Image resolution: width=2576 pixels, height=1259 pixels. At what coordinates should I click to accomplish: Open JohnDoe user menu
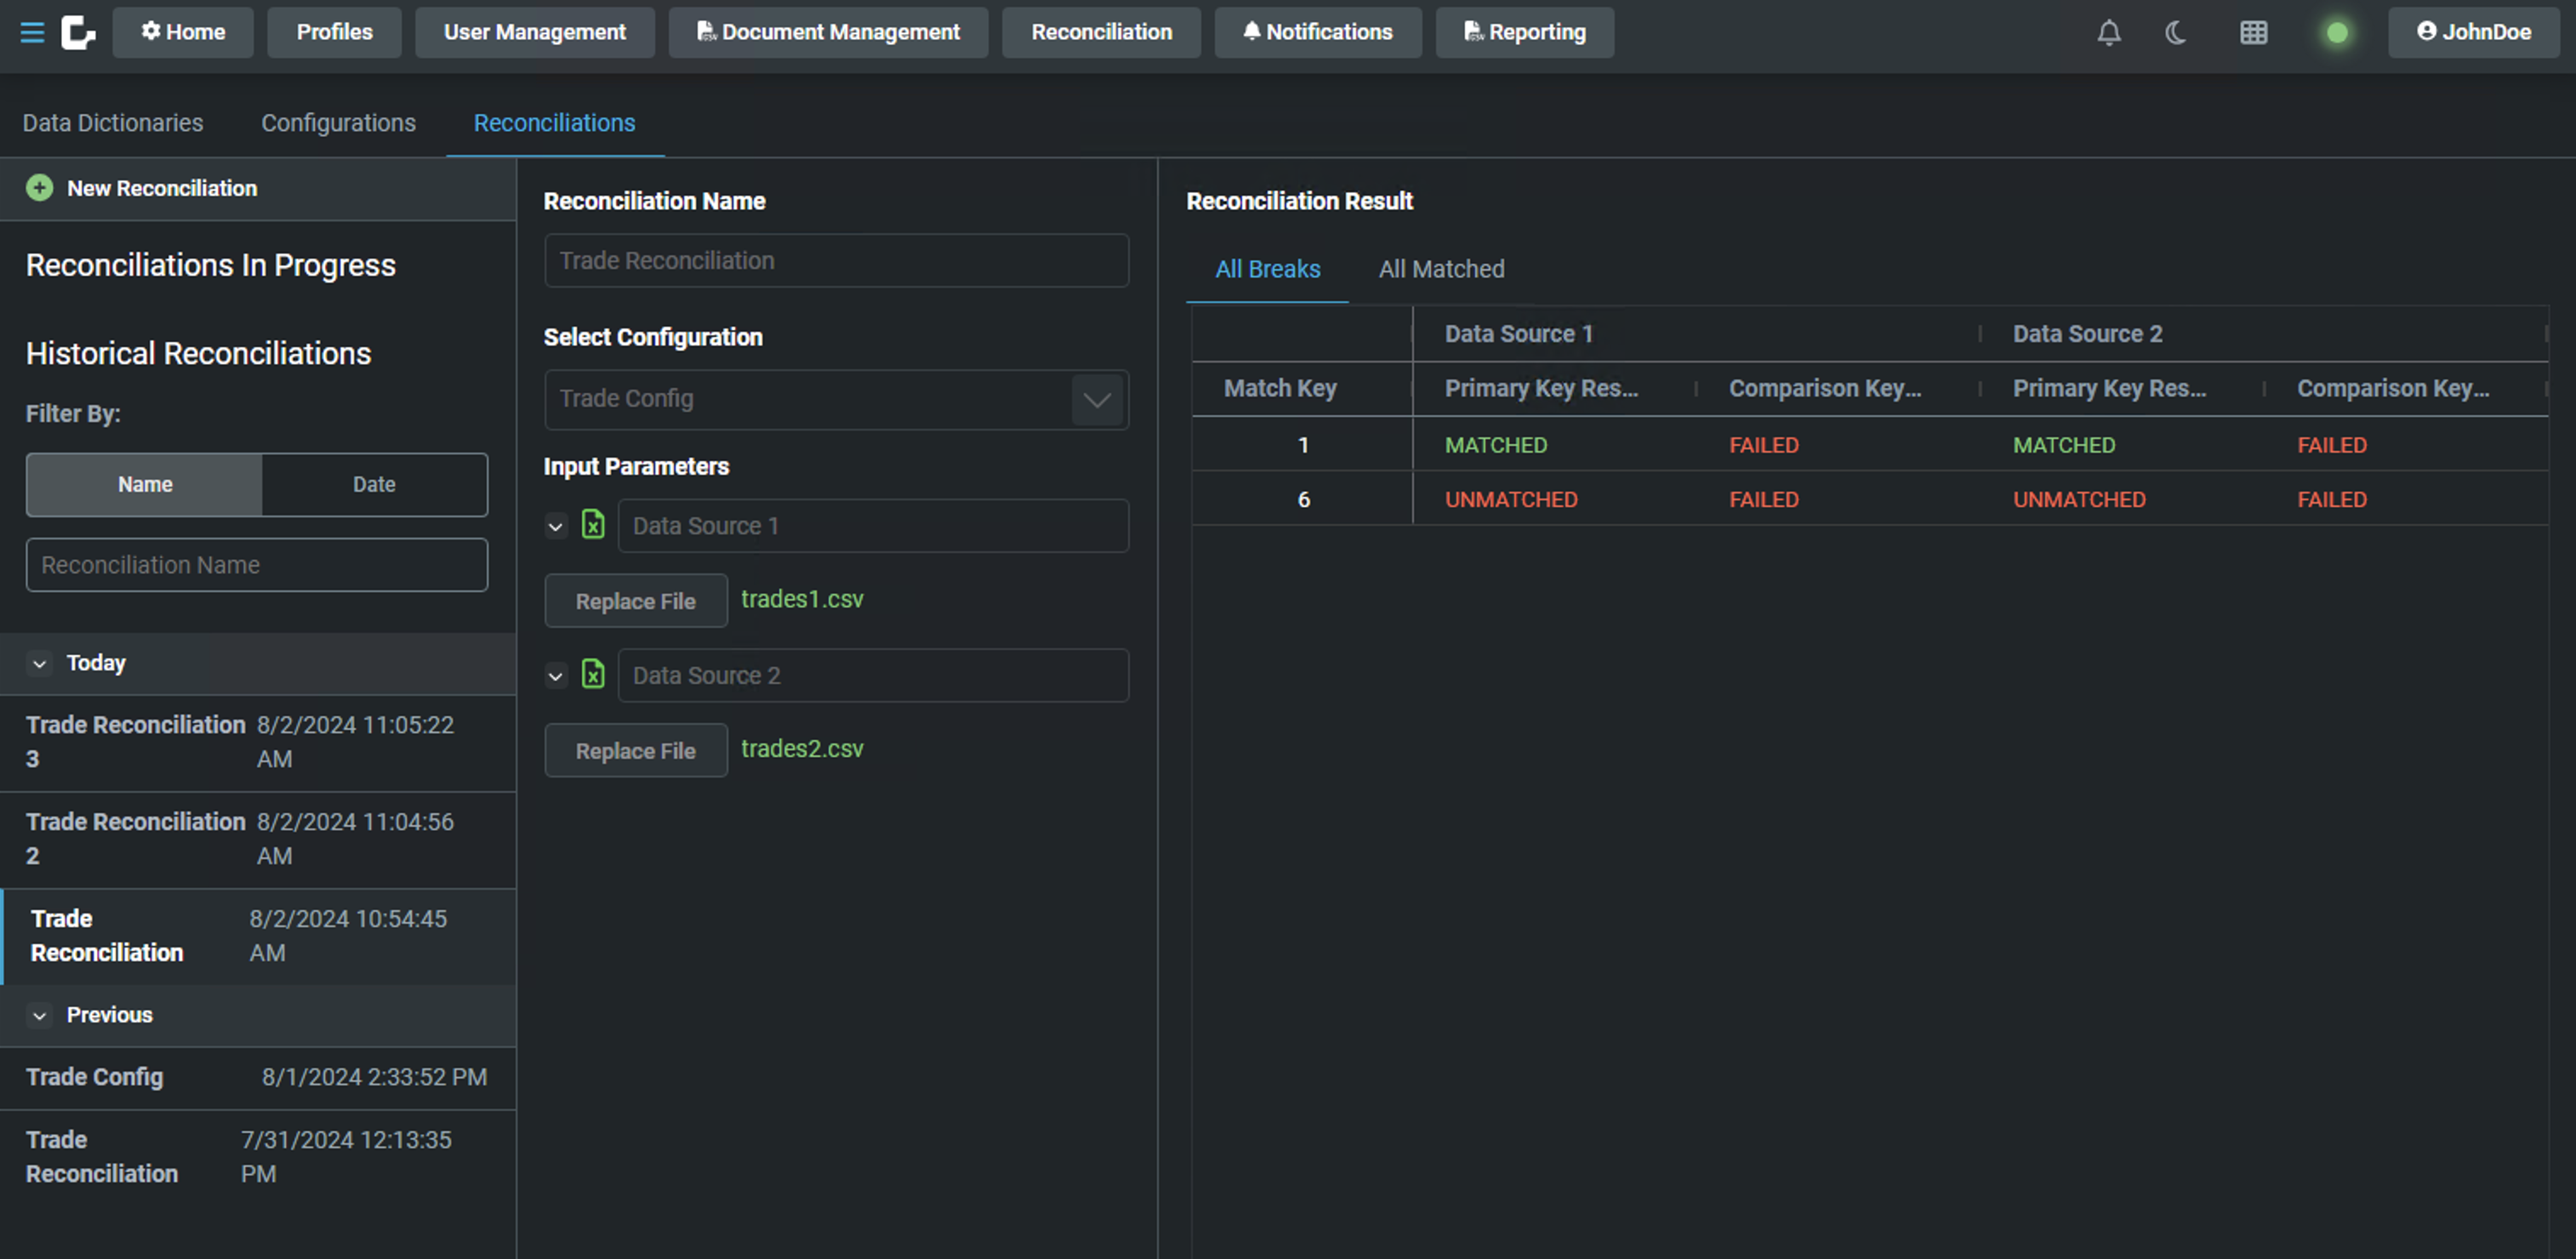[x=2472, y=32]
